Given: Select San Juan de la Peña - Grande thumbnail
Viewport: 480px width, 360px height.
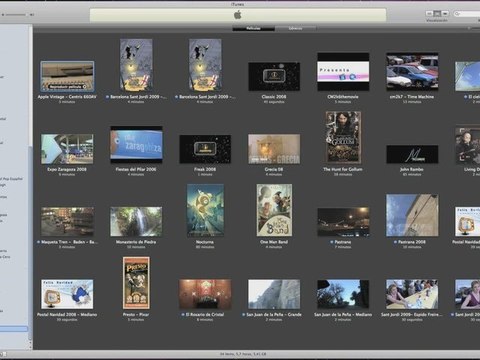Looking at the screenshot, I should point(274,294).
